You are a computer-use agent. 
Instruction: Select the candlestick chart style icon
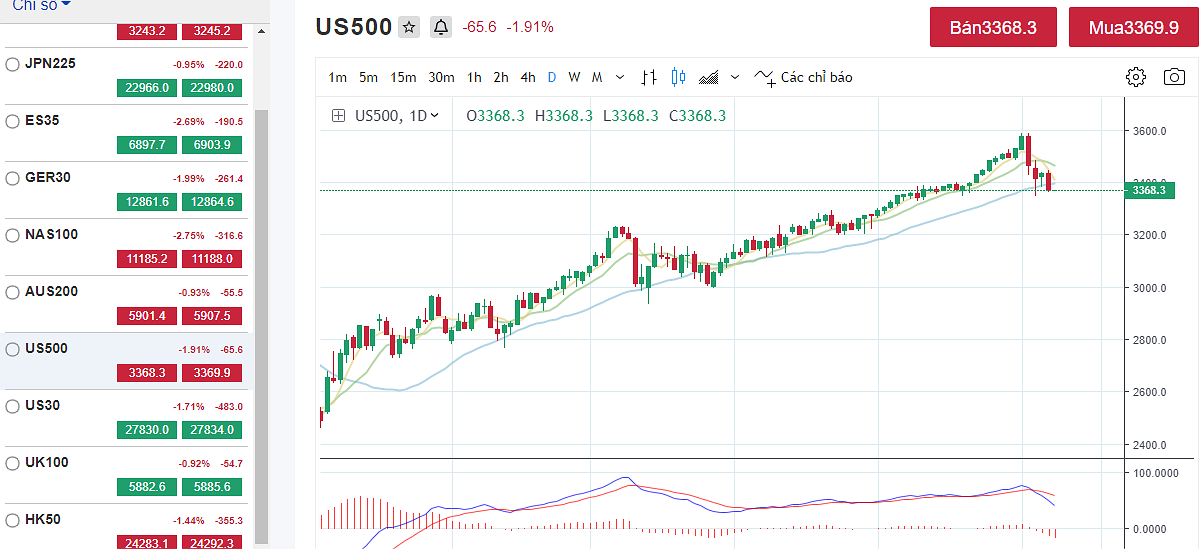679,77
